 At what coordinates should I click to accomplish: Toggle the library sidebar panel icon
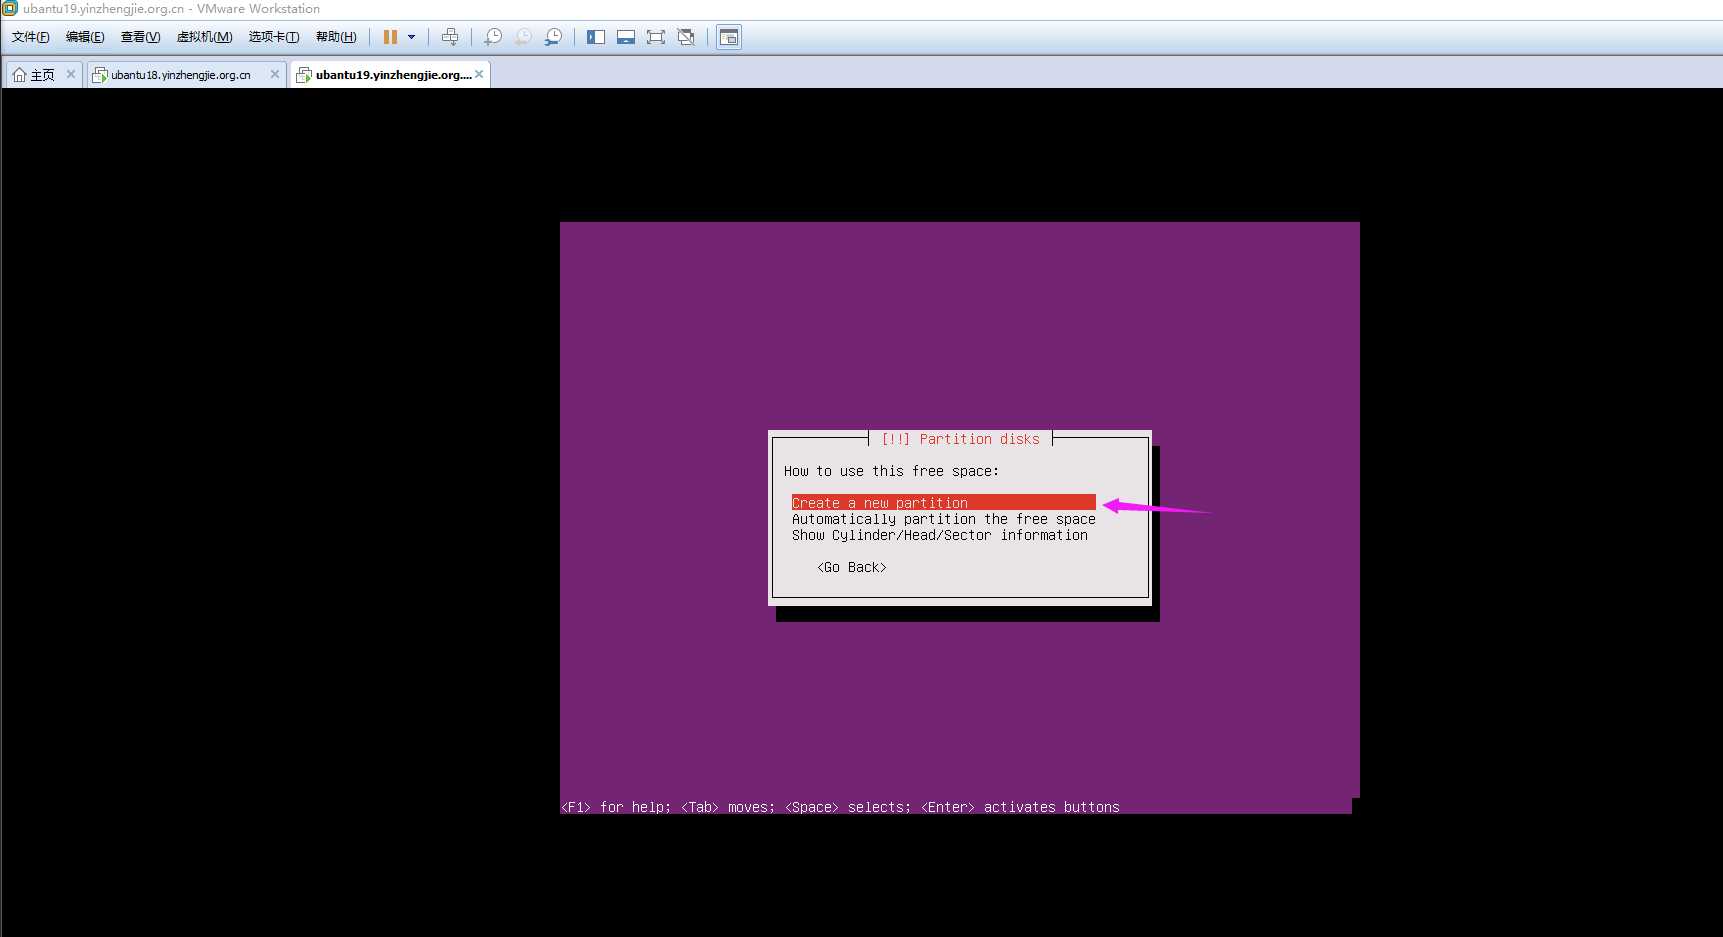596,37
